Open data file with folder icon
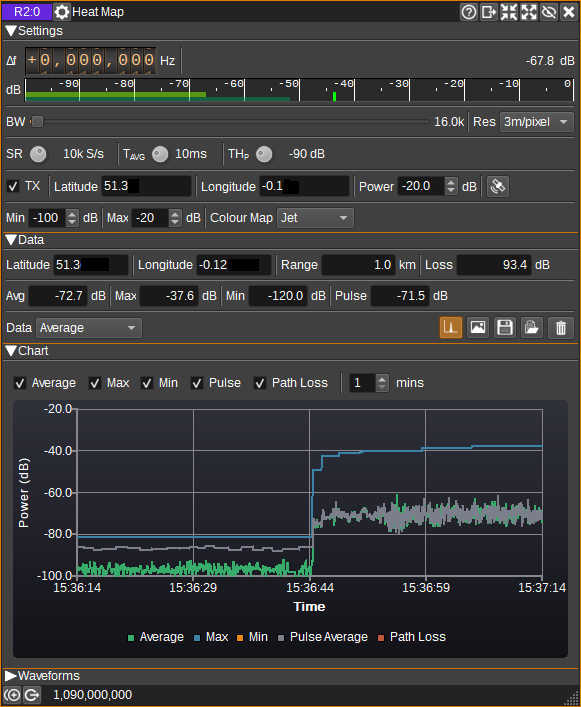Viewport: 581px width, 707px height. [x=532, y=327]
